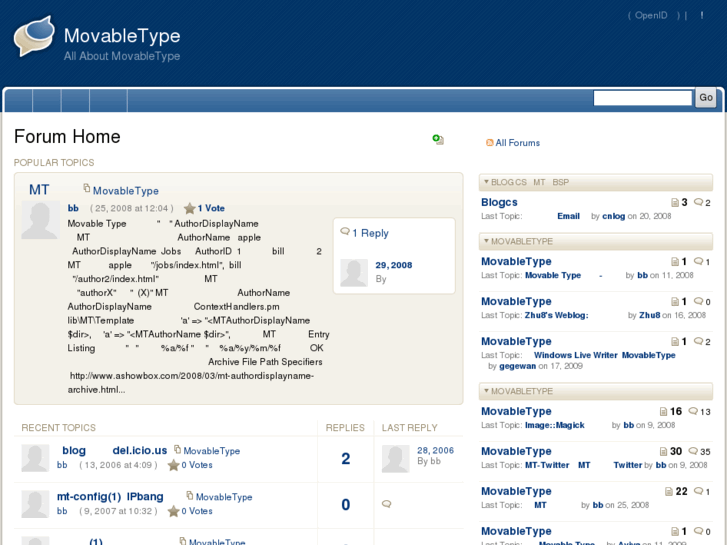727x545 pixels.
Task: Open the gegewan author link
Action: coord(517,366)
